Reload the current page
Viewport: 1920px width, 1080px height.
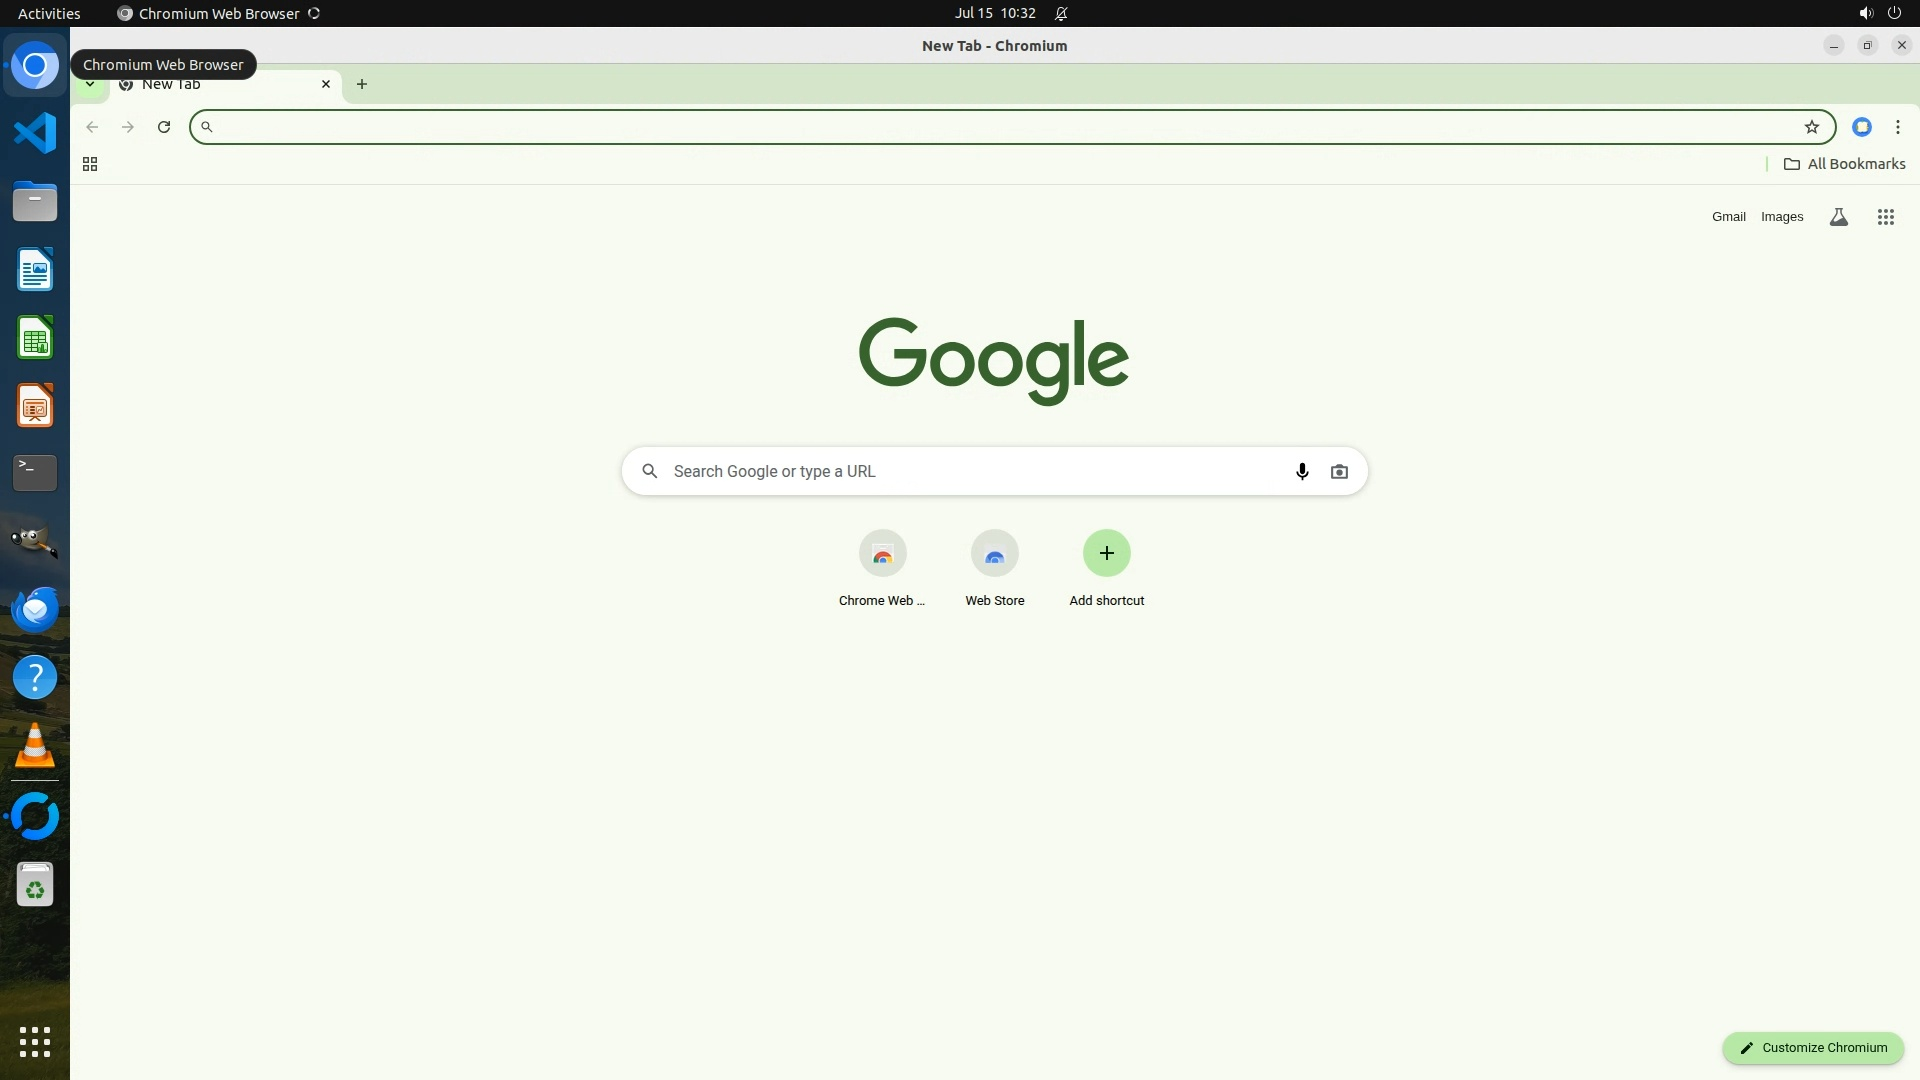pyautogui.click(x=164, y=127)
